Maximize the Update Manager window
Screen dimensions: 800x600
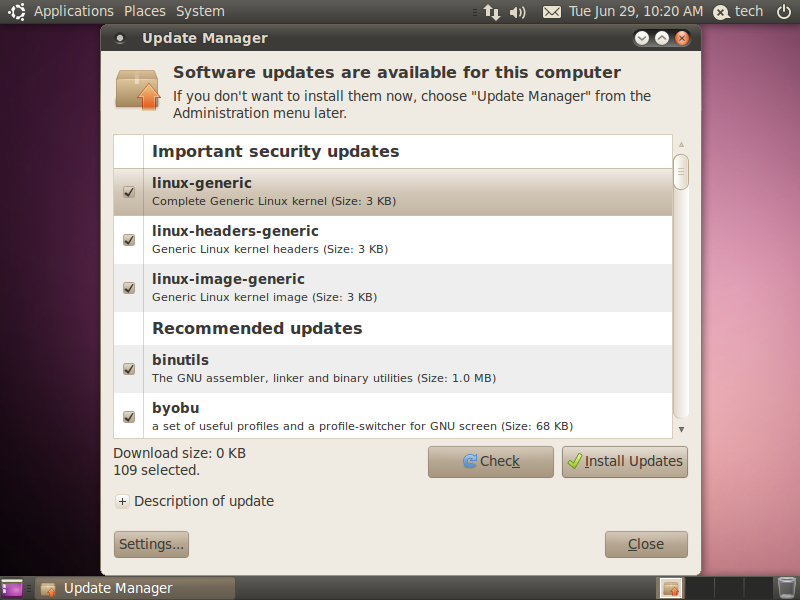coord(662,38)
